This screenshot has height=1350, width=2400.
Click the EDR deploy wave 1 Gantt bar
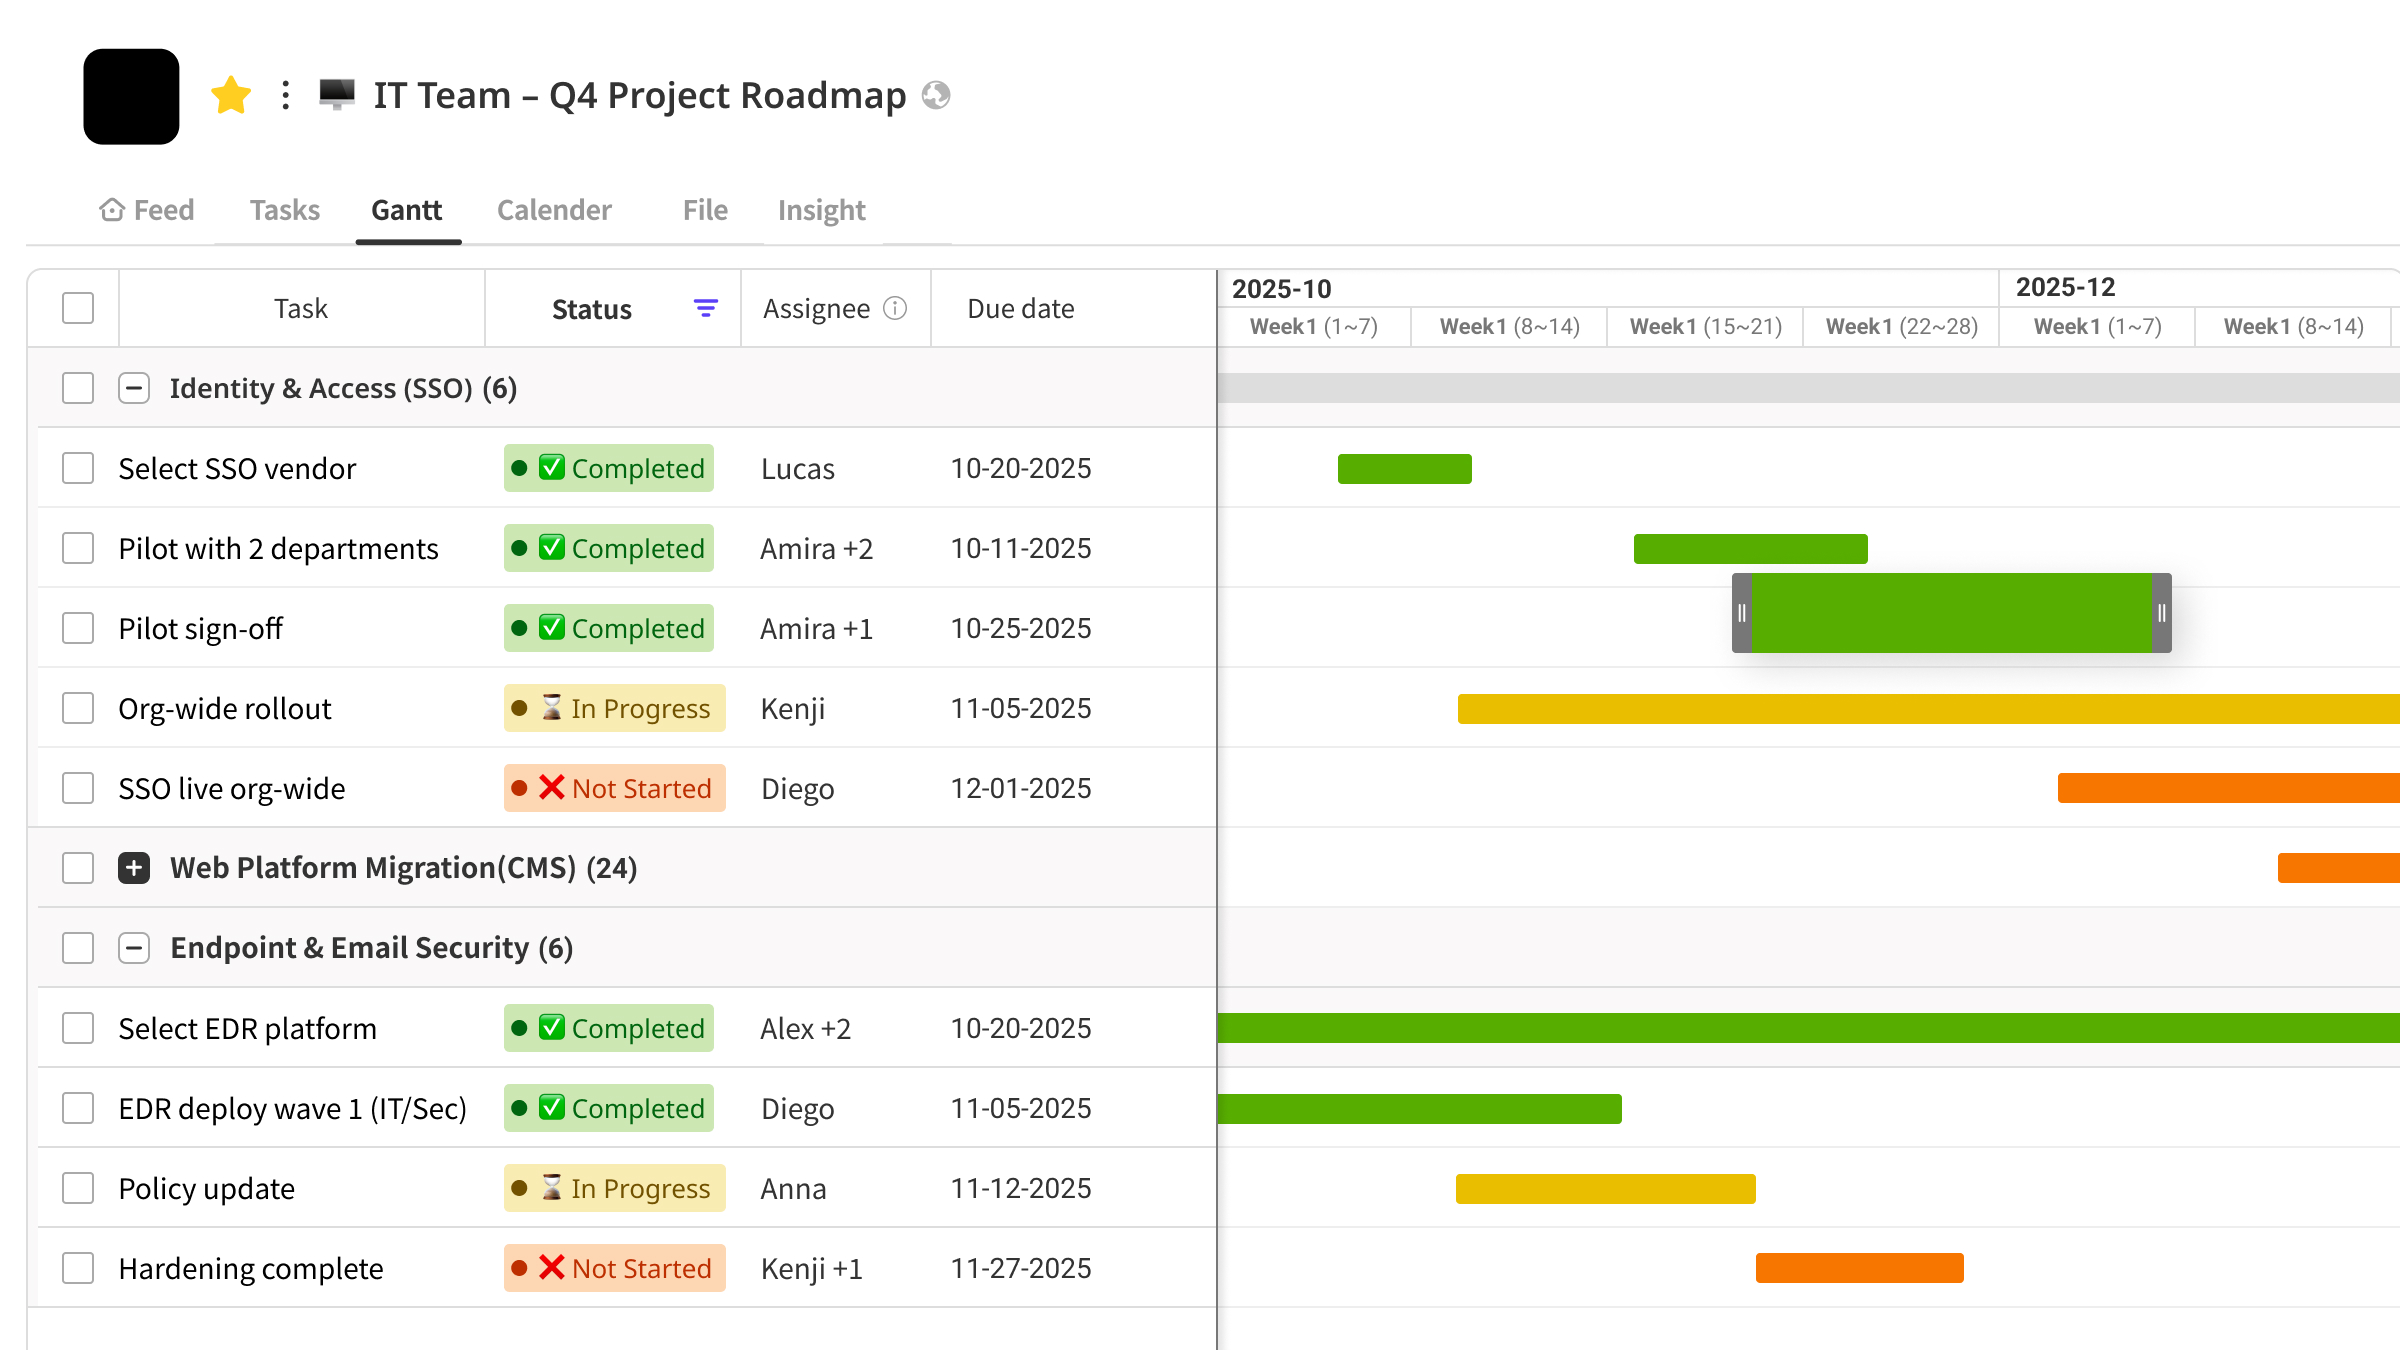[1420, 1108]
